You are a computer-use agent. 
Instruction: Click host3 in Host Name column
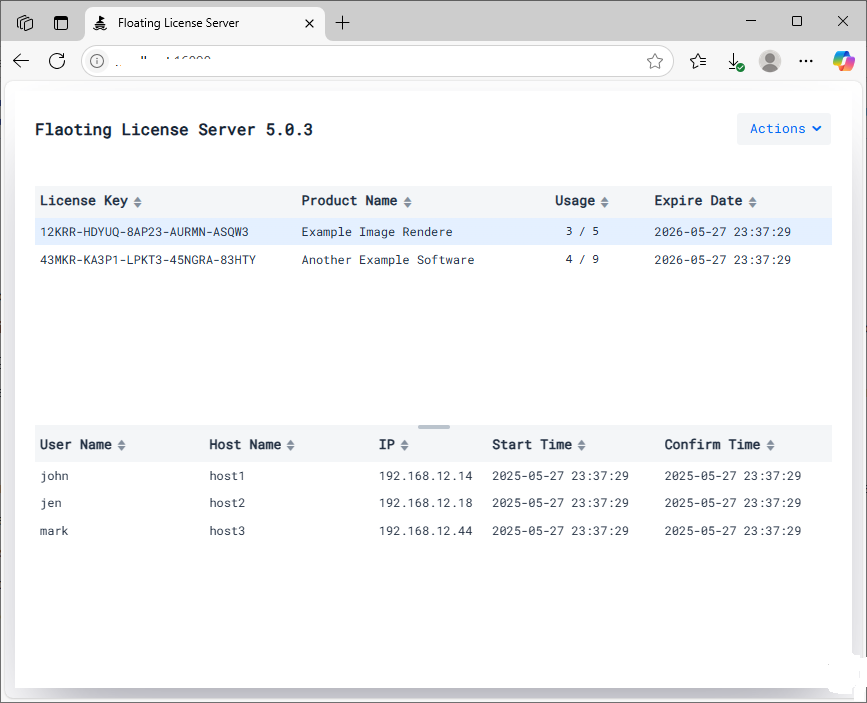click(227, 531)
